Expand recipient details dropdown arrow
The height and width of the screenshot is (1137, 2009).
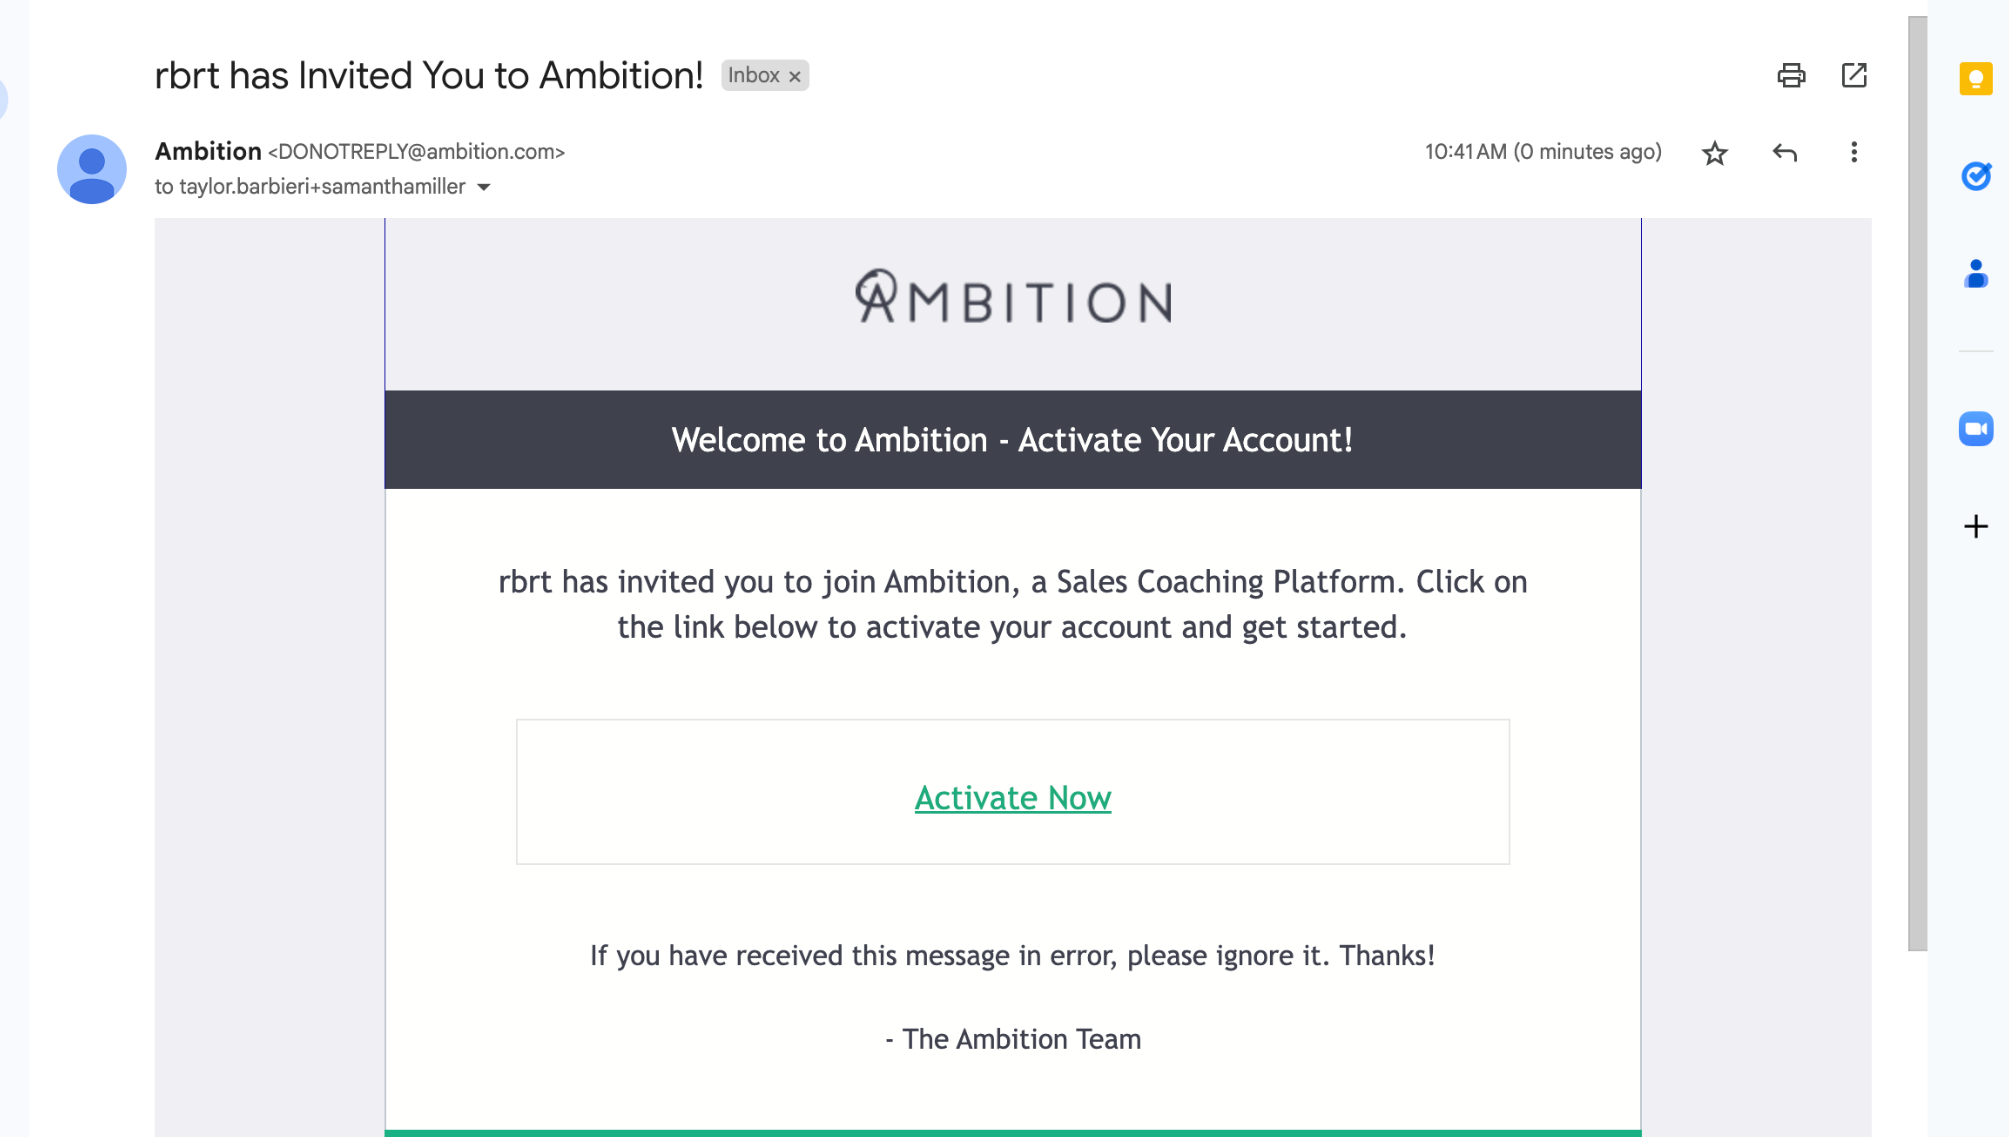(x=484, y=187)
